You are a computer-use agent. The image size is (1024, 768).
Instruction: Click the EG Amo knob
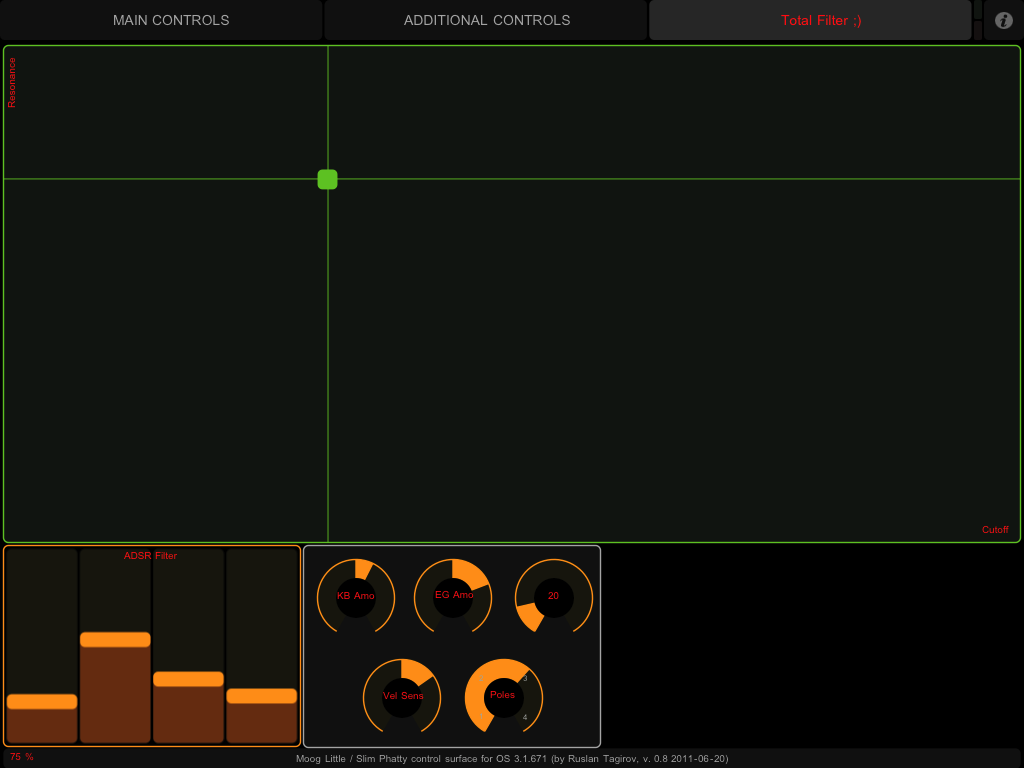point(453,596)
